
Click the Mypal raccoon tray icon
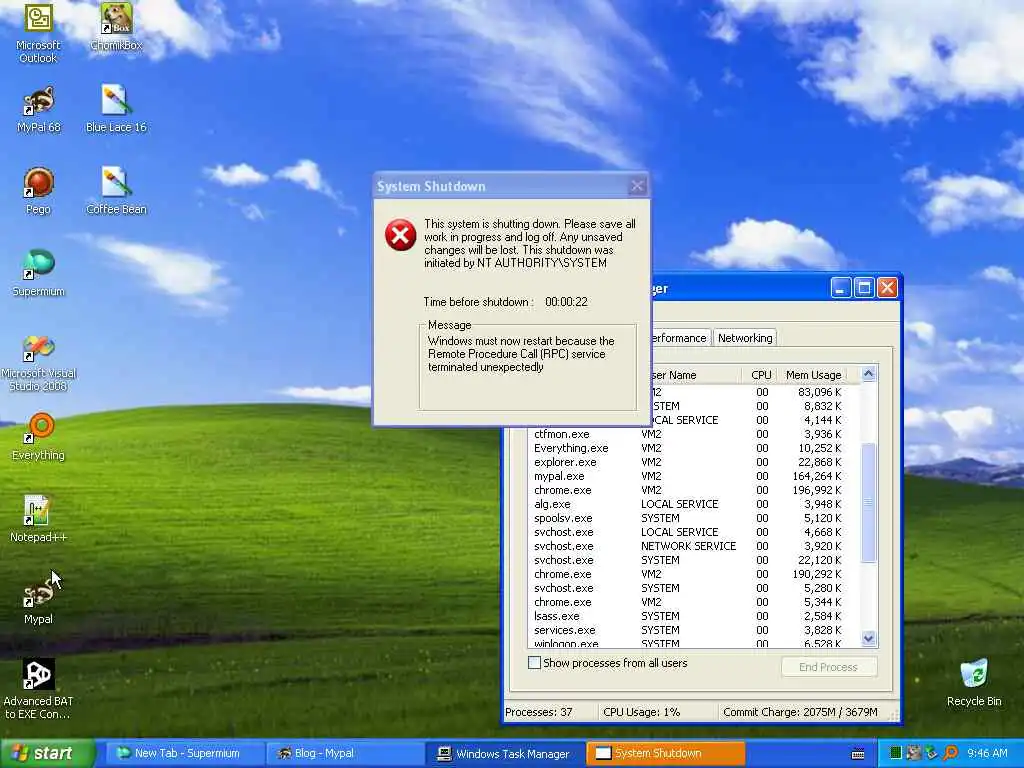tap(914, 753)
